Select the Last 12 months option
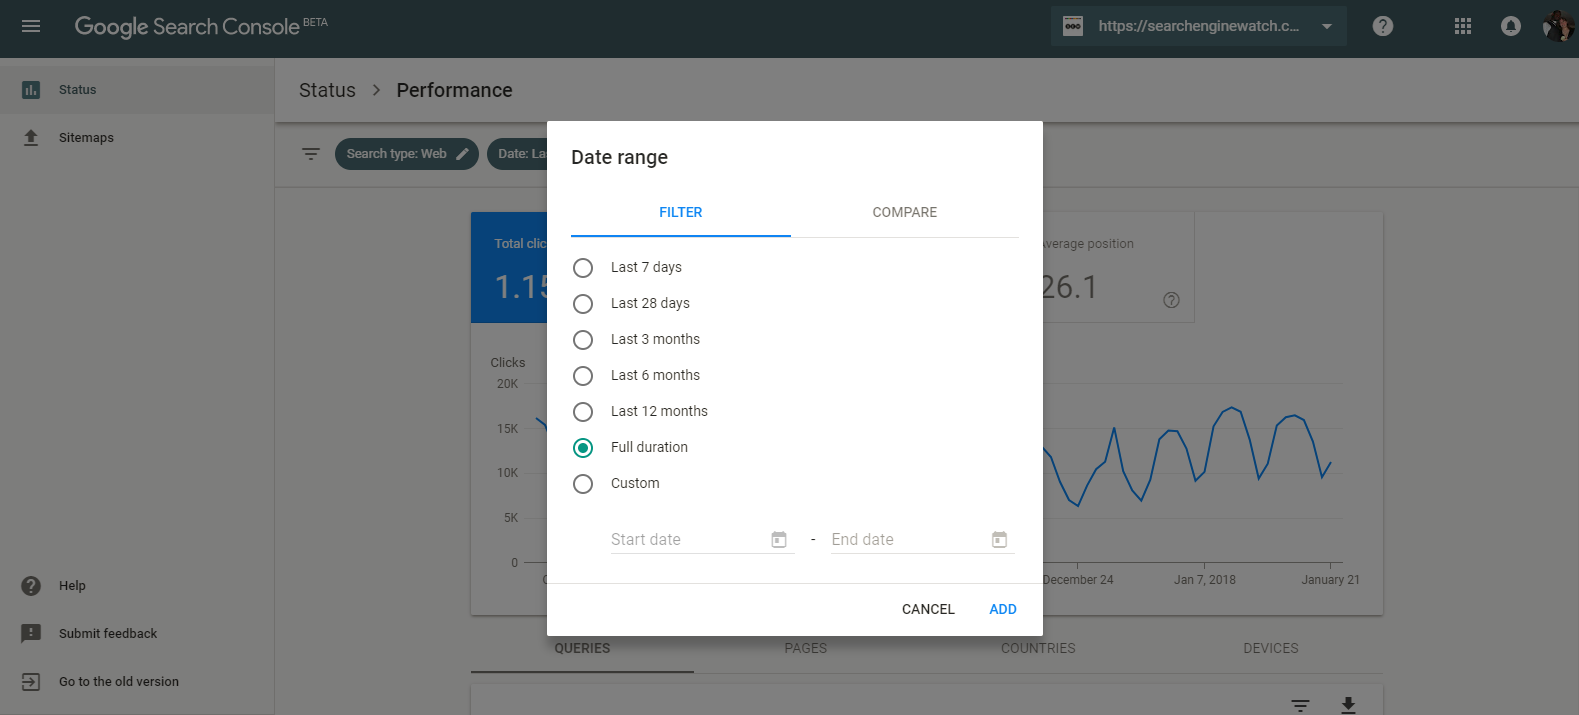 pyautogui.click(x=583, y=412)
